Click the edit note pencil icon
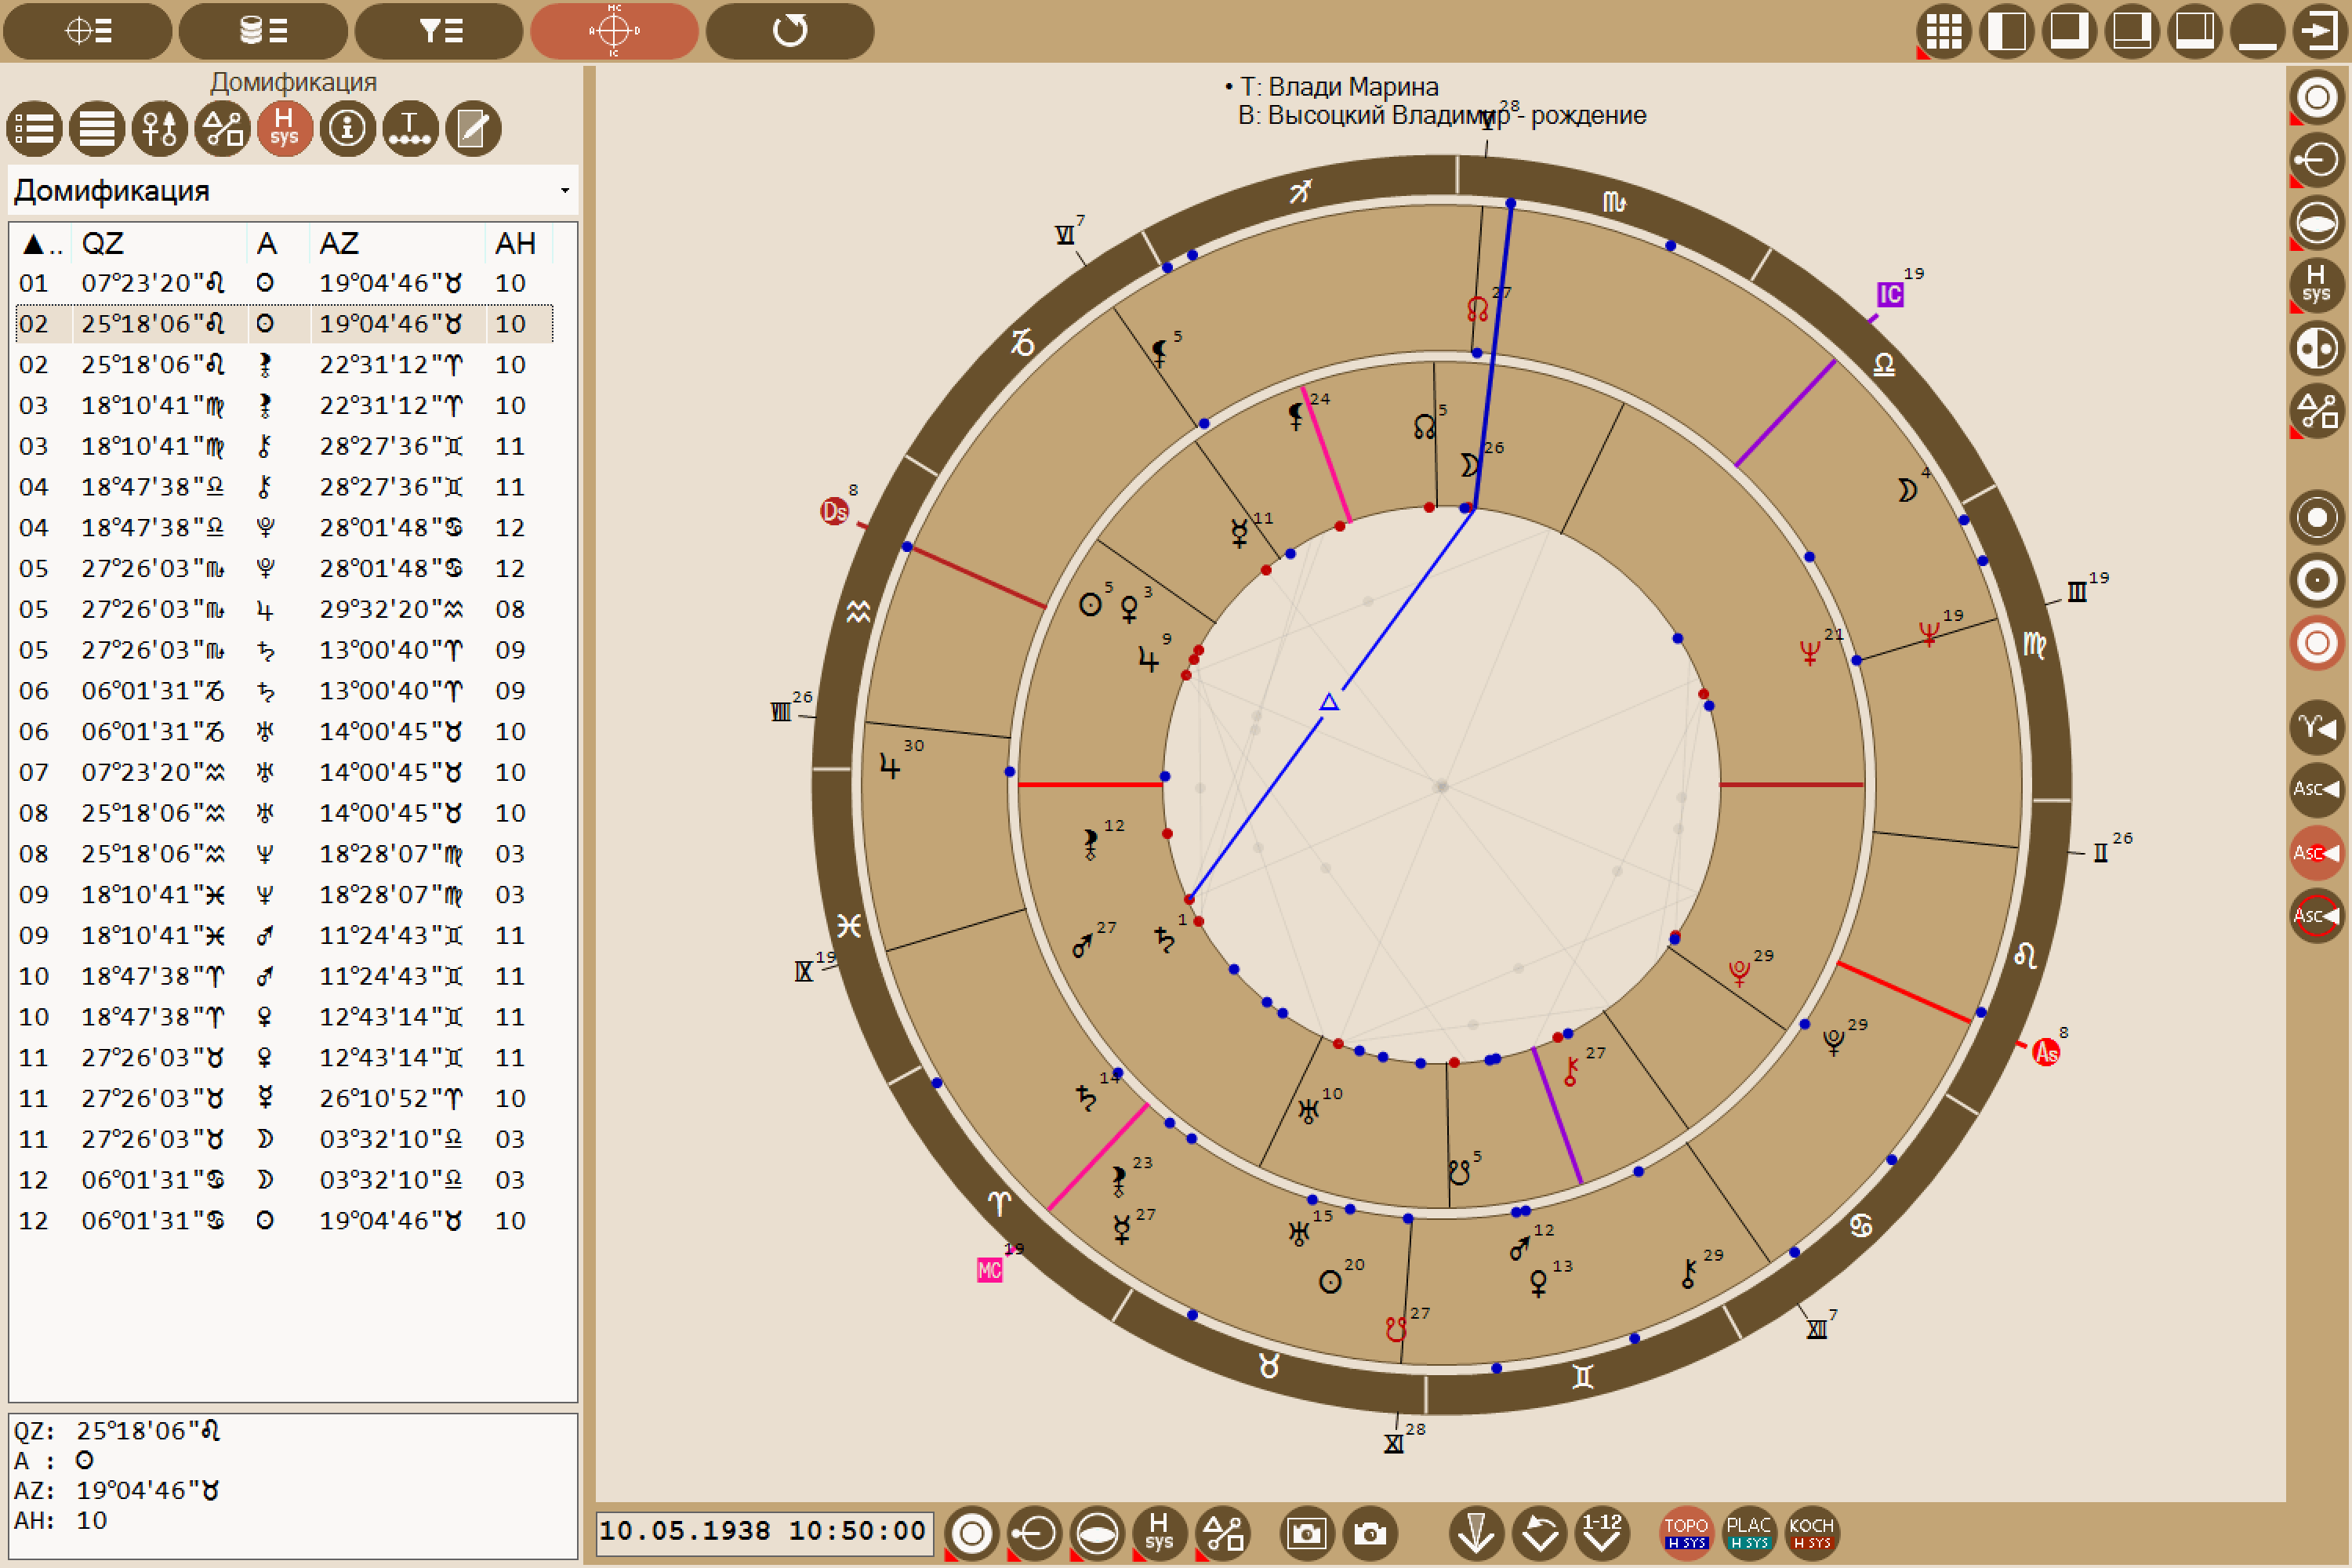 click(472, 128)
